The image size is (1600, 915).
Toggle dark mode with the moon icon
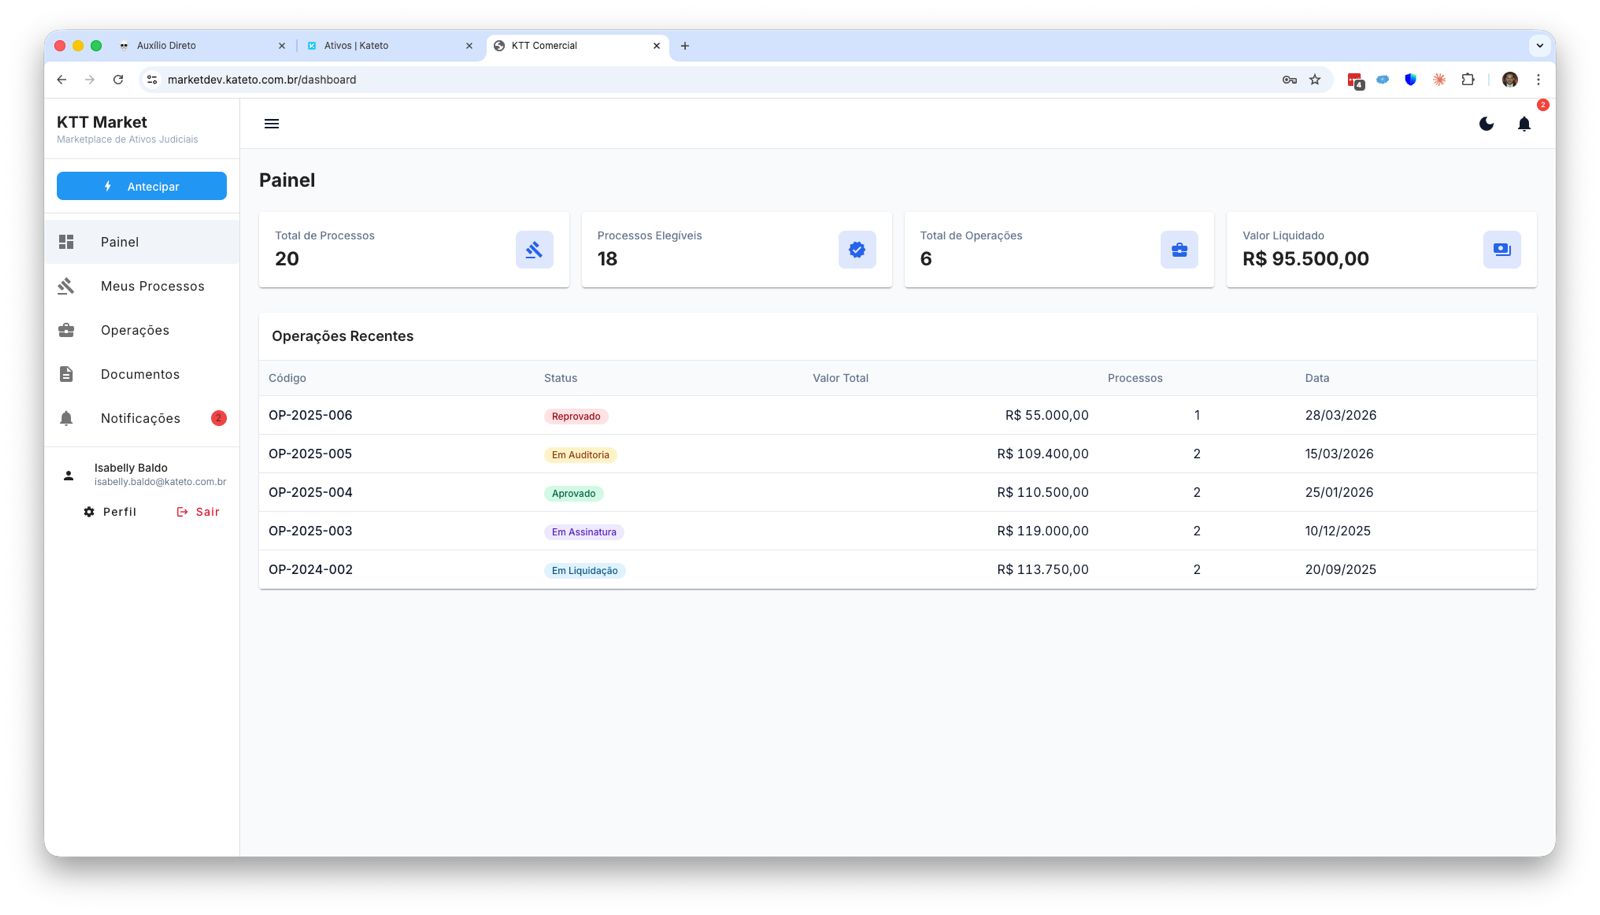pos(1486,124)
